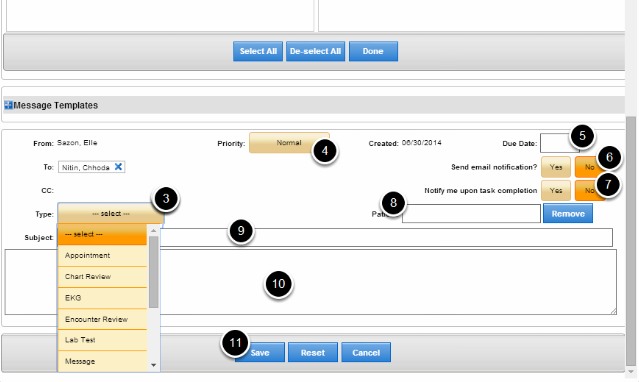Remove recipient Nitin, Chhoda with X icon
Viewport: 639px width, 382px height.
[118, 167]
